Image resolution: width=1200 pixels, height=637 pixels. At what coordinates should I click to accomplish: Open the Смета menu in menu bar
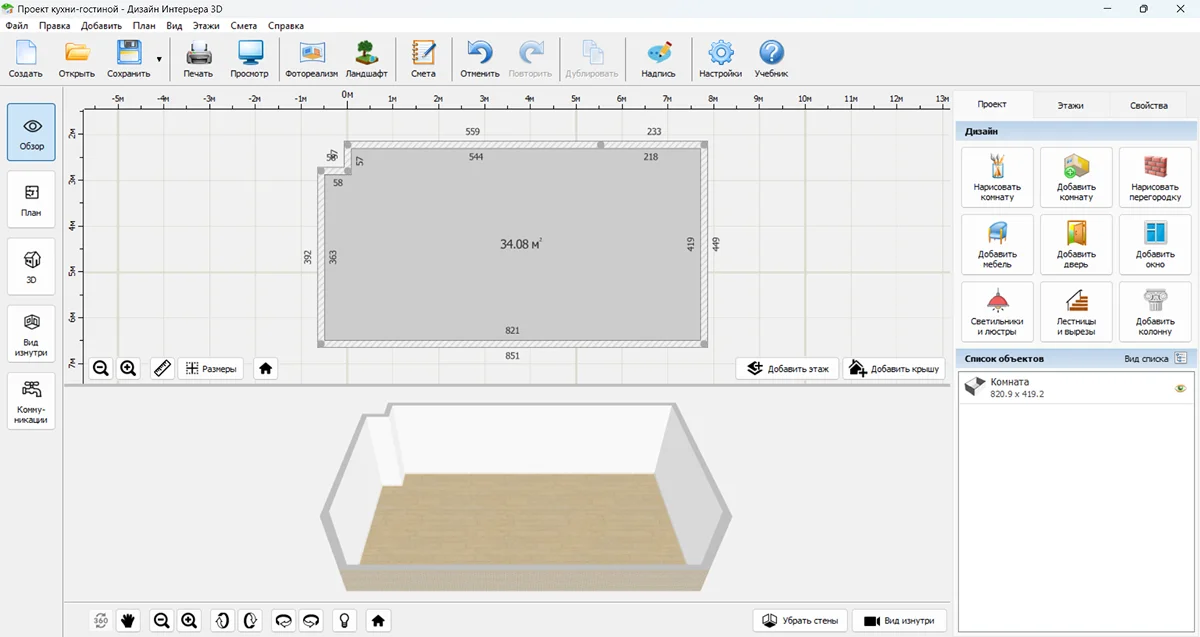pyautogui.click(x=243, y=25)
